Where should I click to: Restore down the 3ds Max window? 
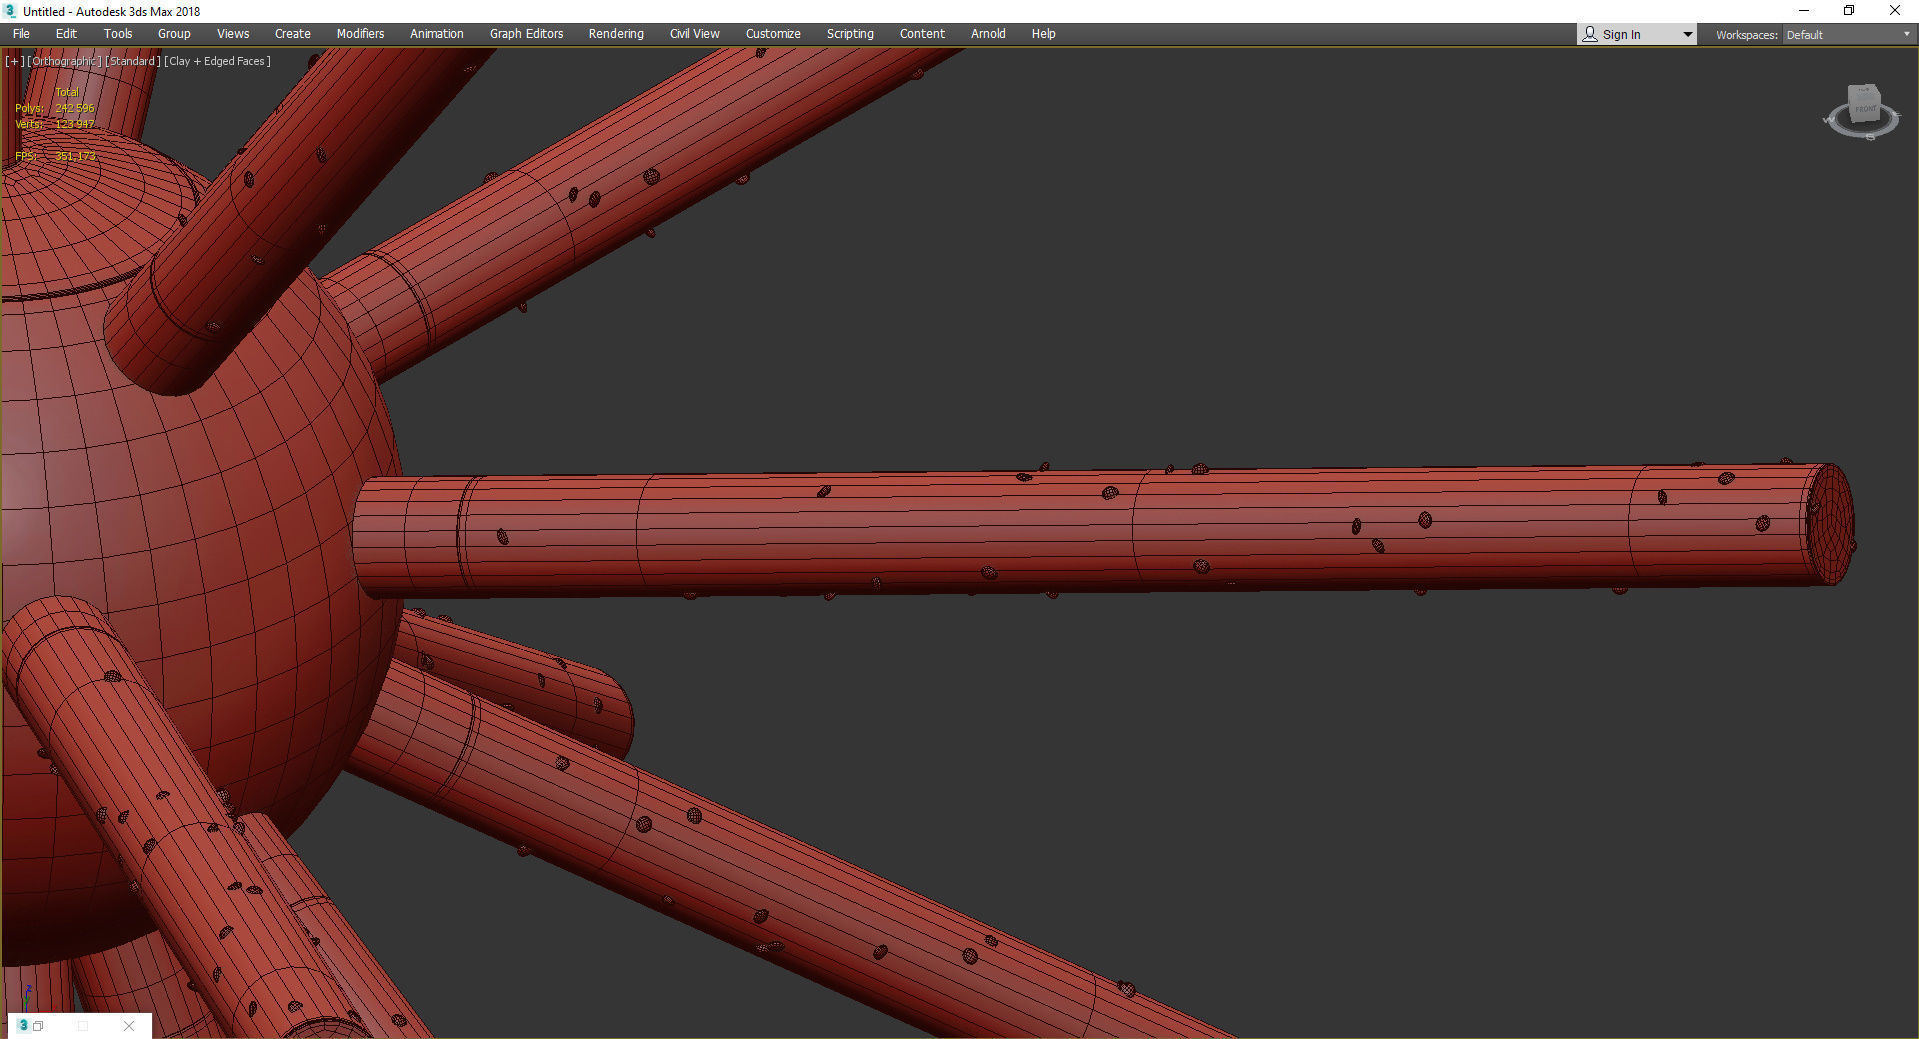click(x=1849, y=11)
